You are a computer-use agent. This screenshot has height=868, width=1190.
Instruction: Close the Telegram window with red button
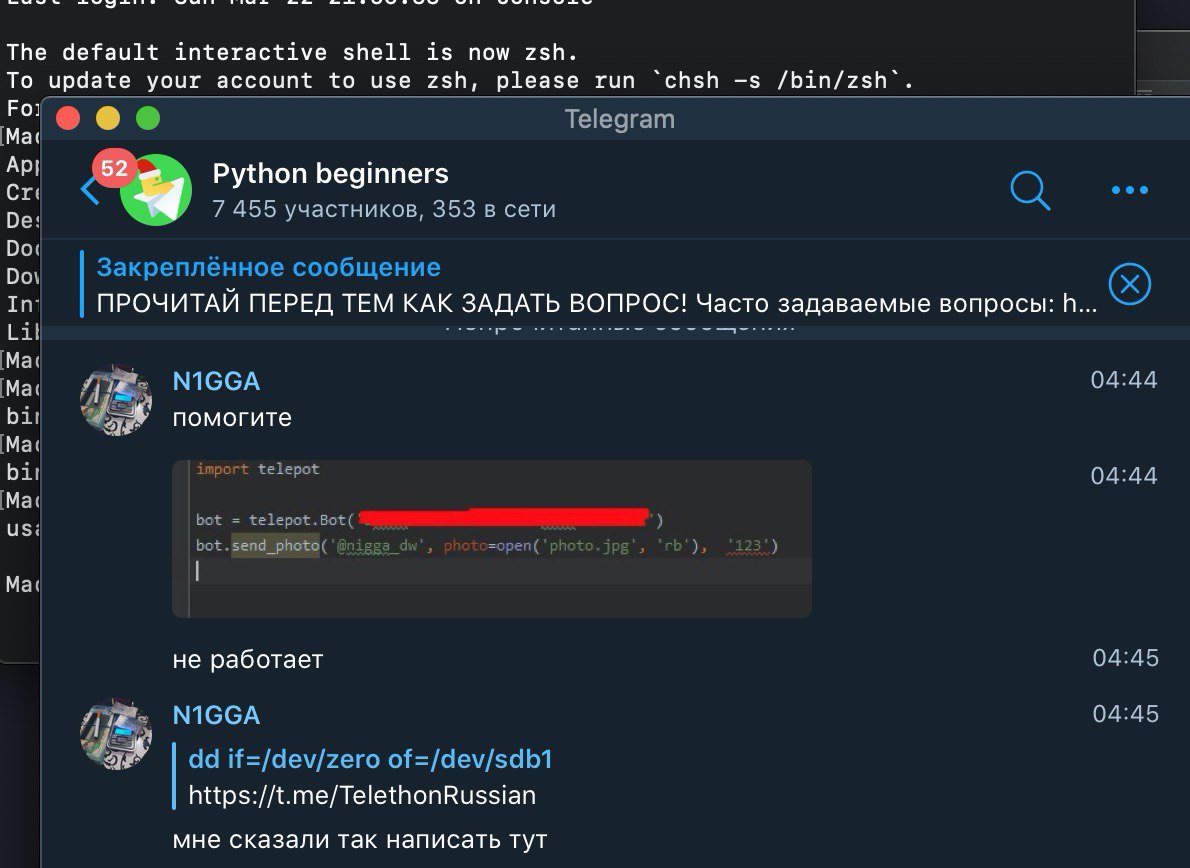coord(68,118)
